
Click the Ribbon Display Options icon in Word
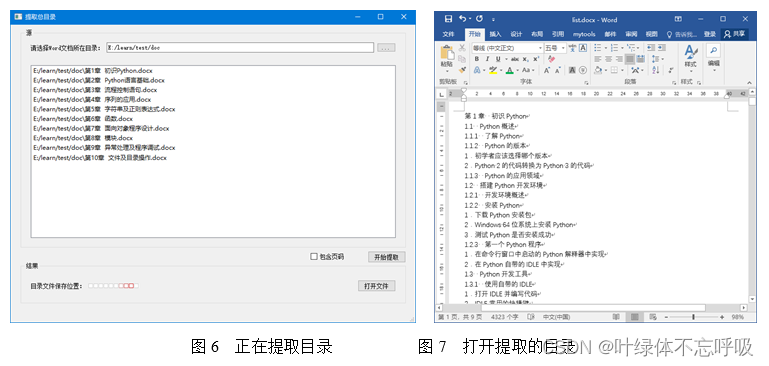678,19
